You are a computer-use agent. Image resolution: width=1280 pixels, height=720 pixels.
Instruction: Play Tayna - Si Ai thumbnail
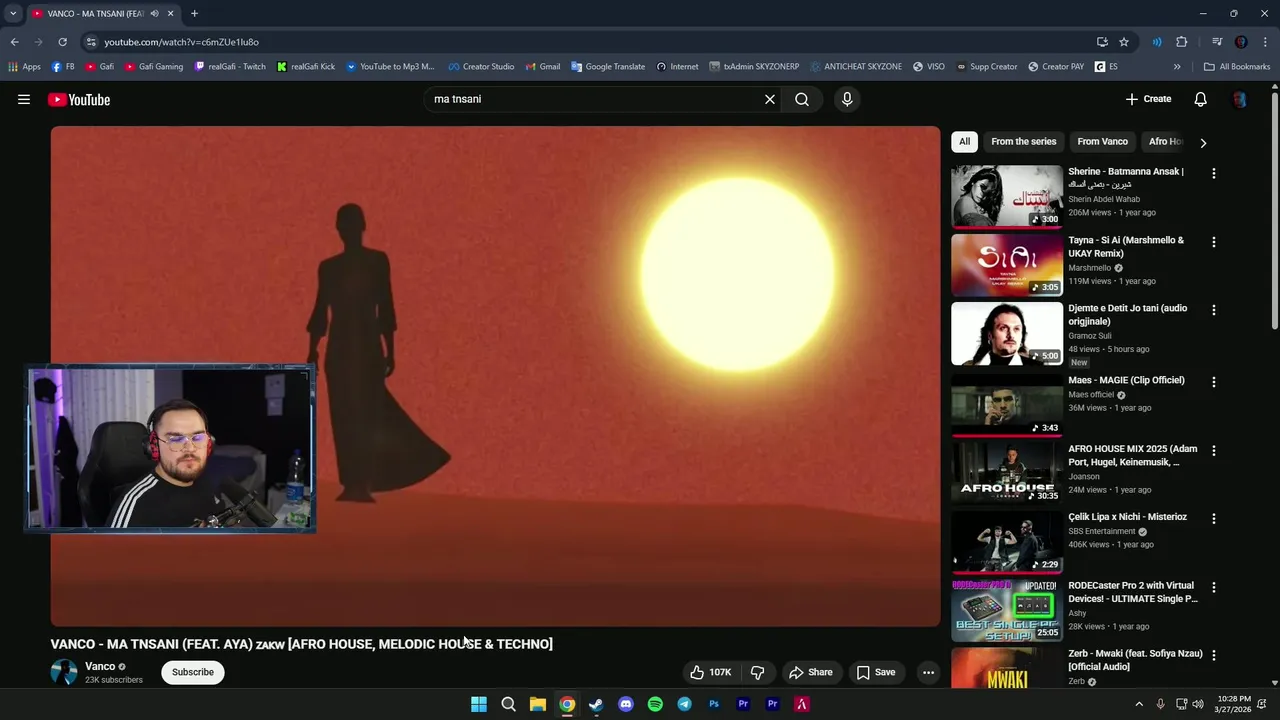click(x=1007, y=265)
